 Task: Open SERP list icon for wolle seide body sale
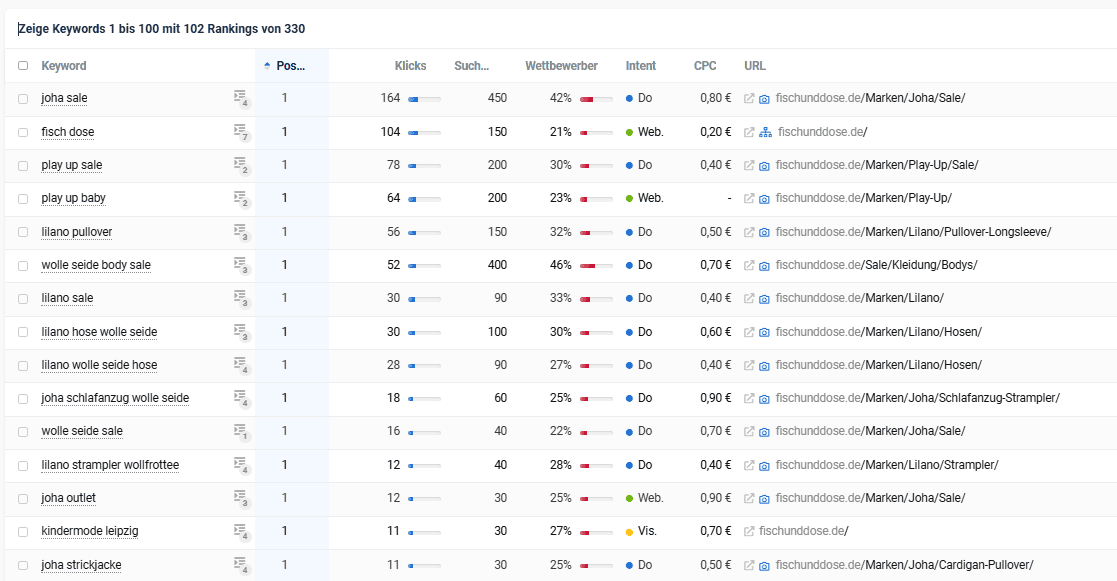click(241, 264)
